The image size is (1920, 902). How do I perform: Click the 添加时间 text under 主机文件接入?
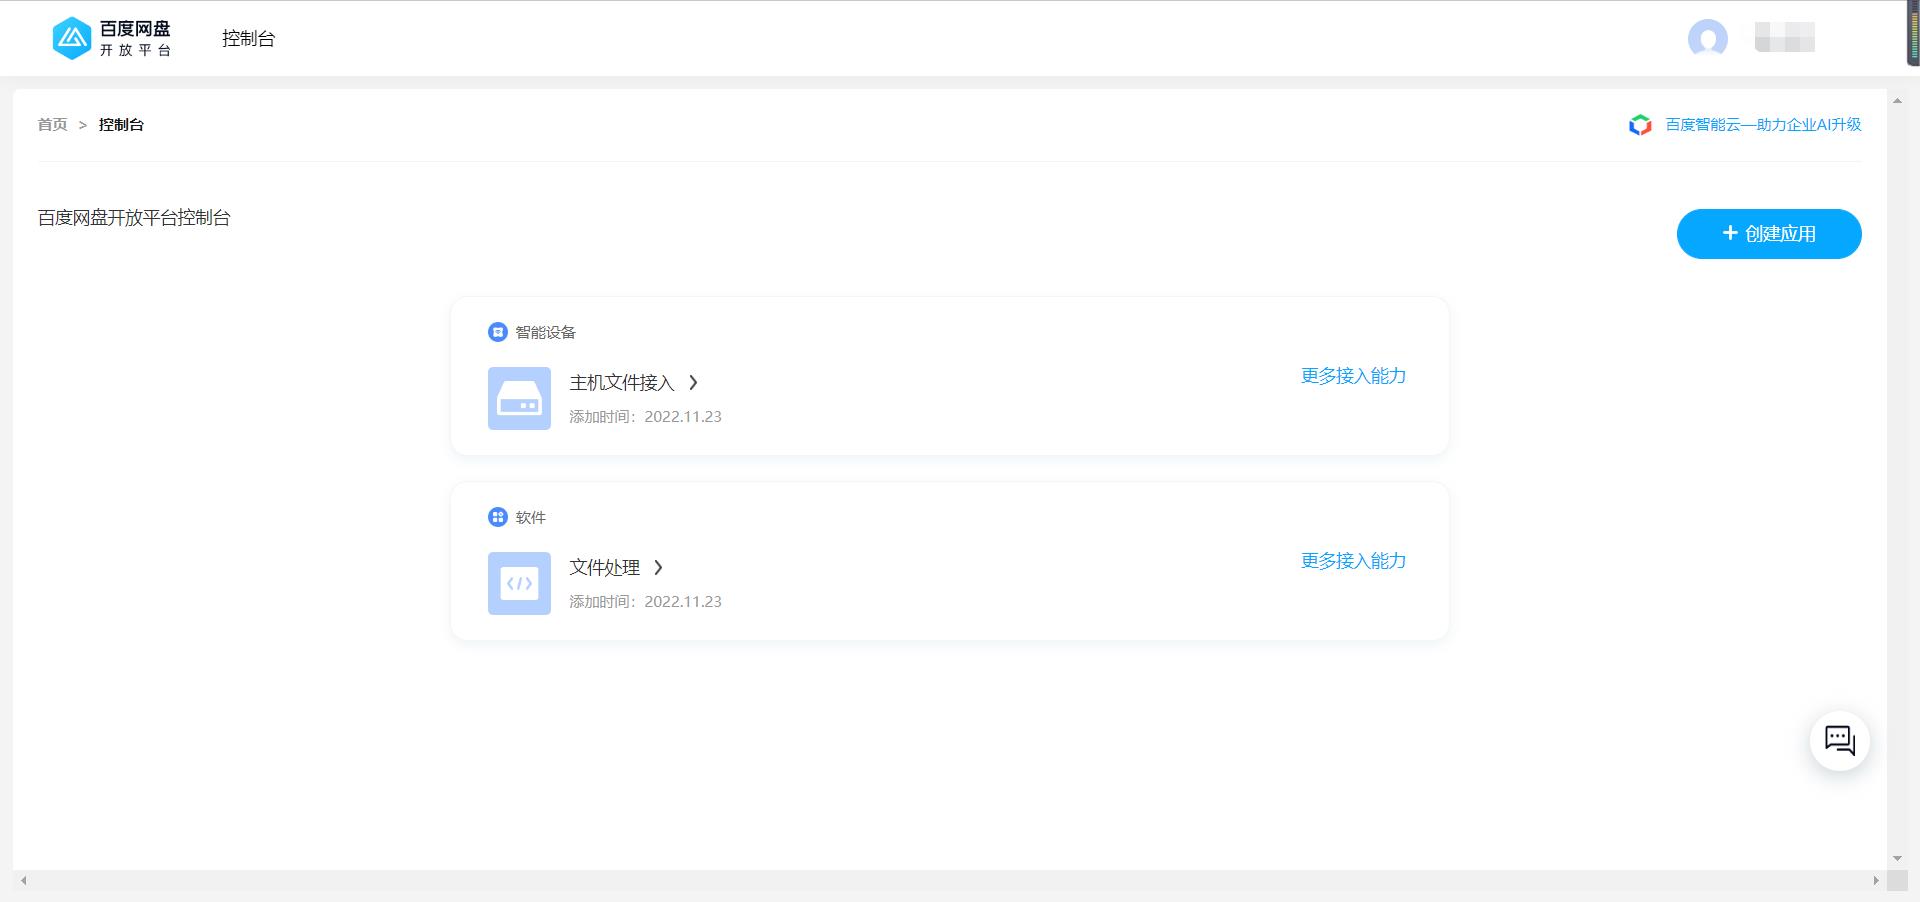pos(645,417)
